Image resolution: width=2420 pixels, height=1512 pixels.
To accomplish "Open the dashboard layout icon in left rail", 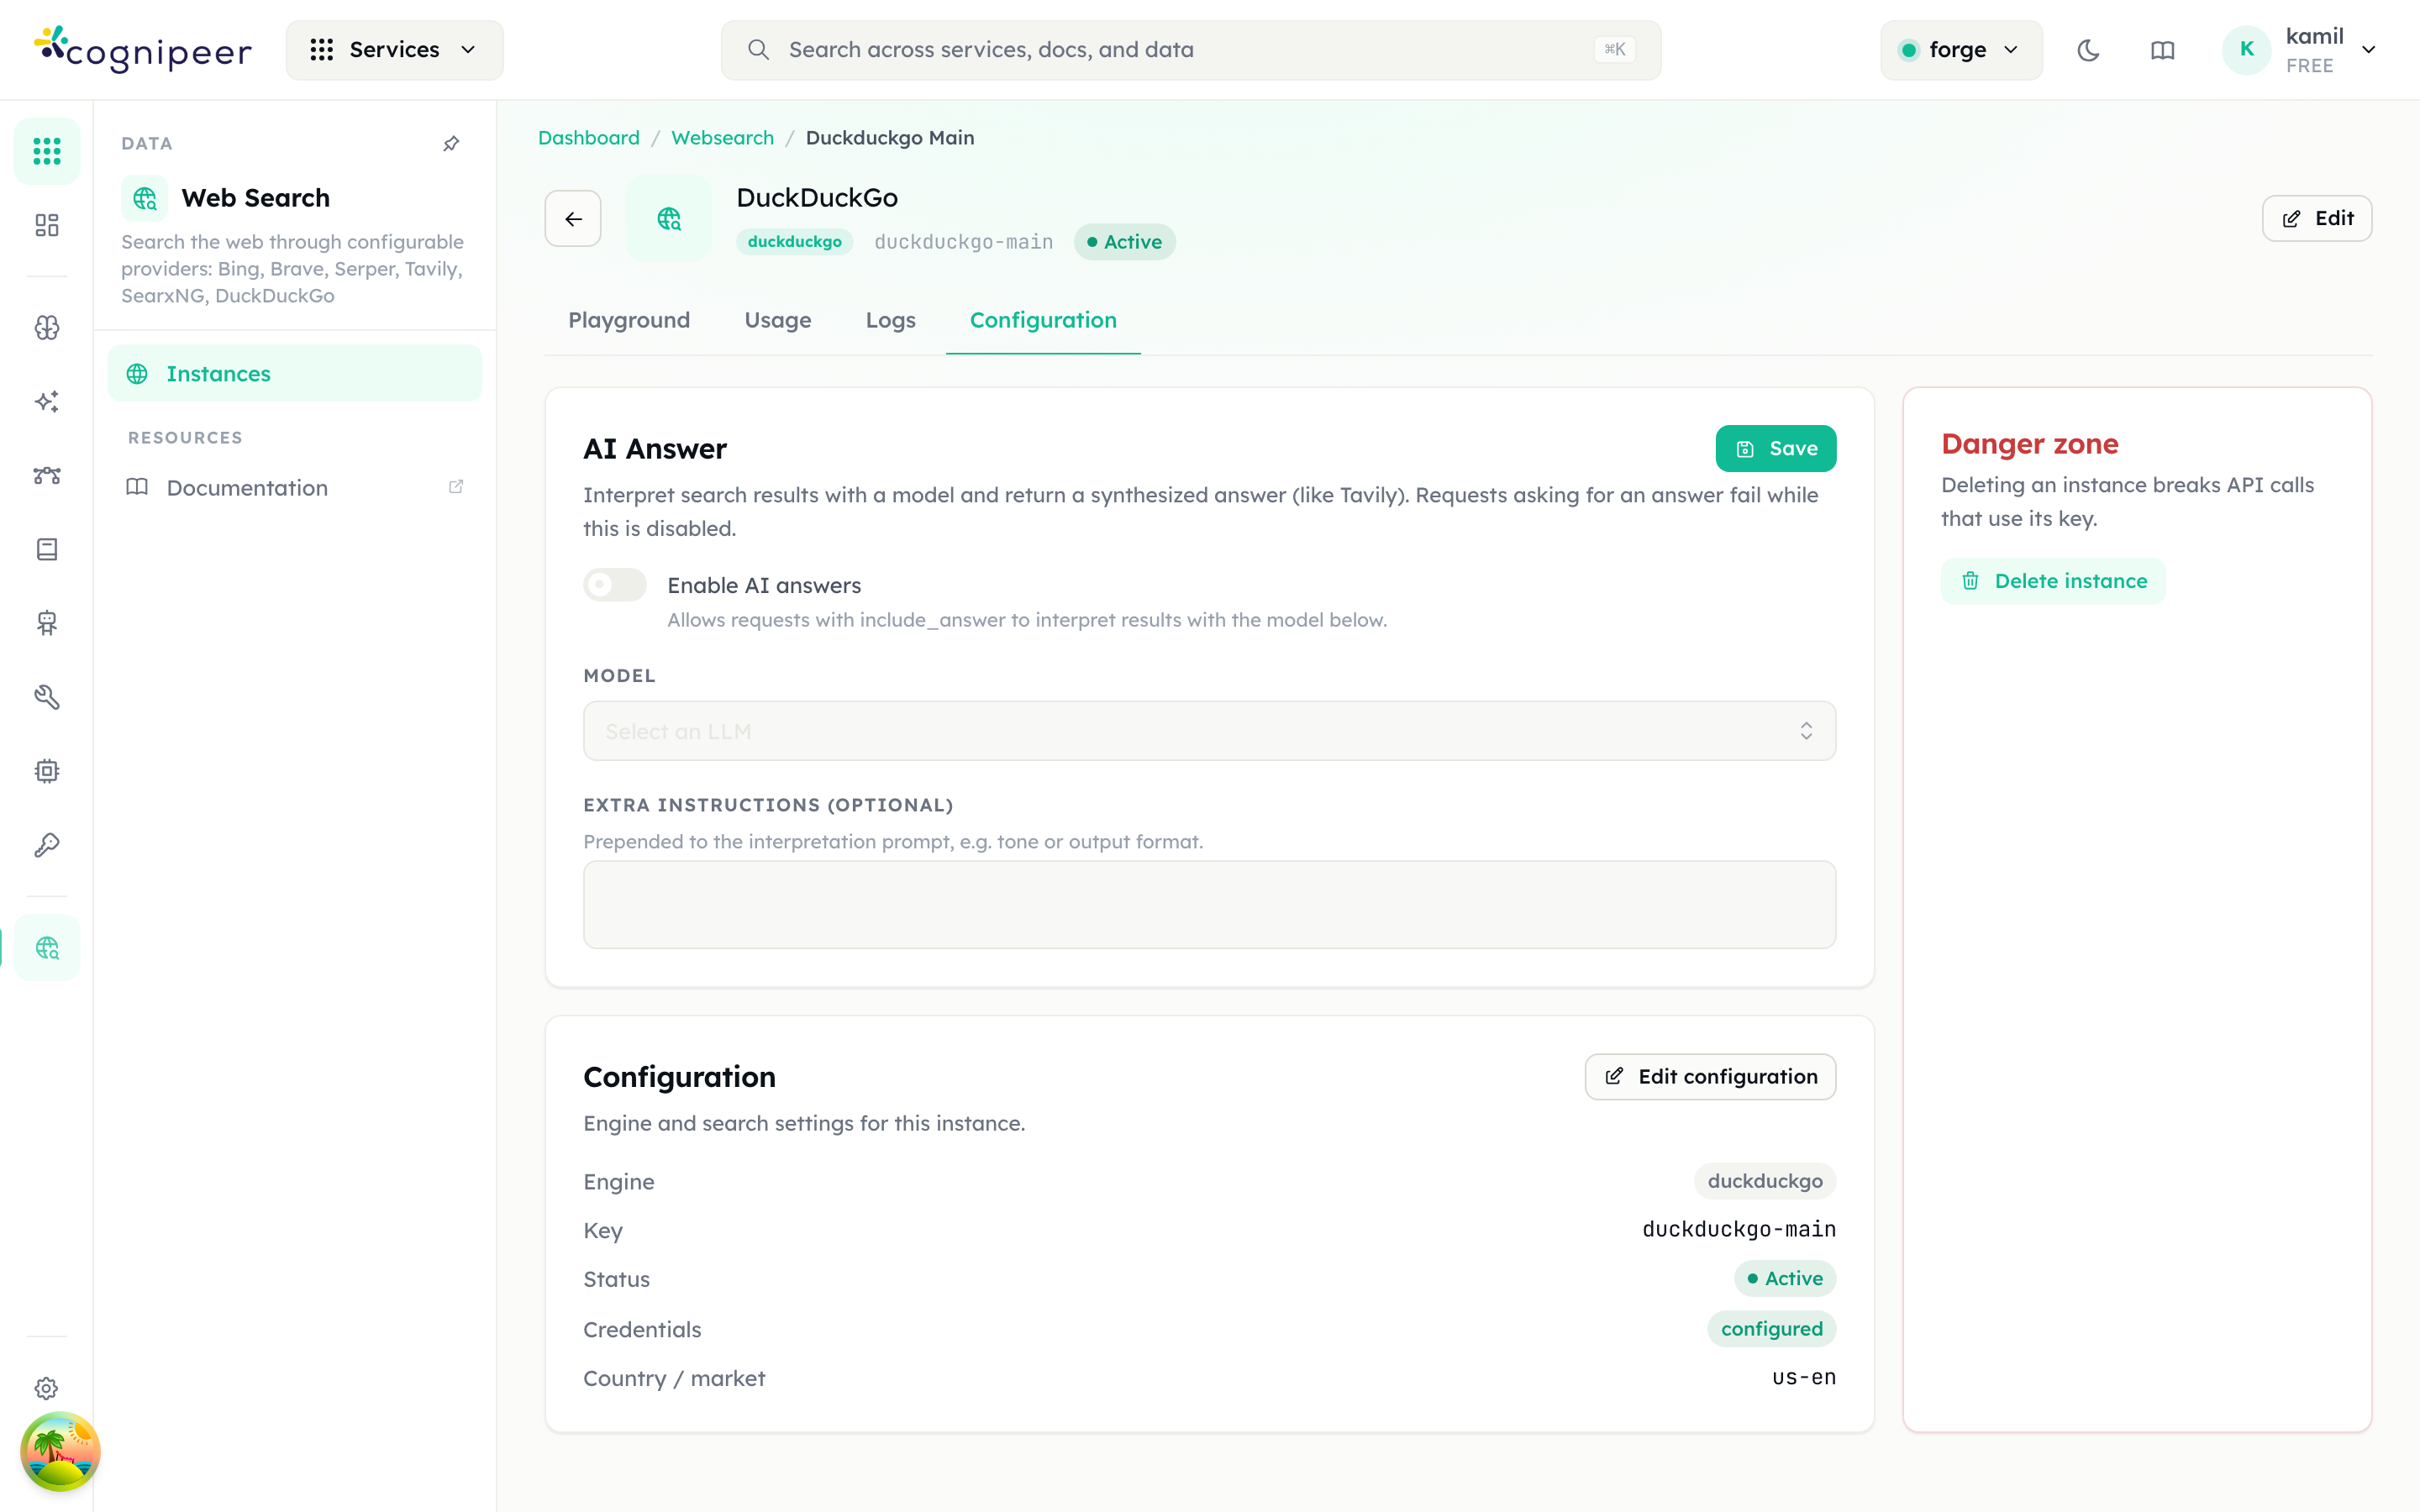I will [x=47, y=225].
